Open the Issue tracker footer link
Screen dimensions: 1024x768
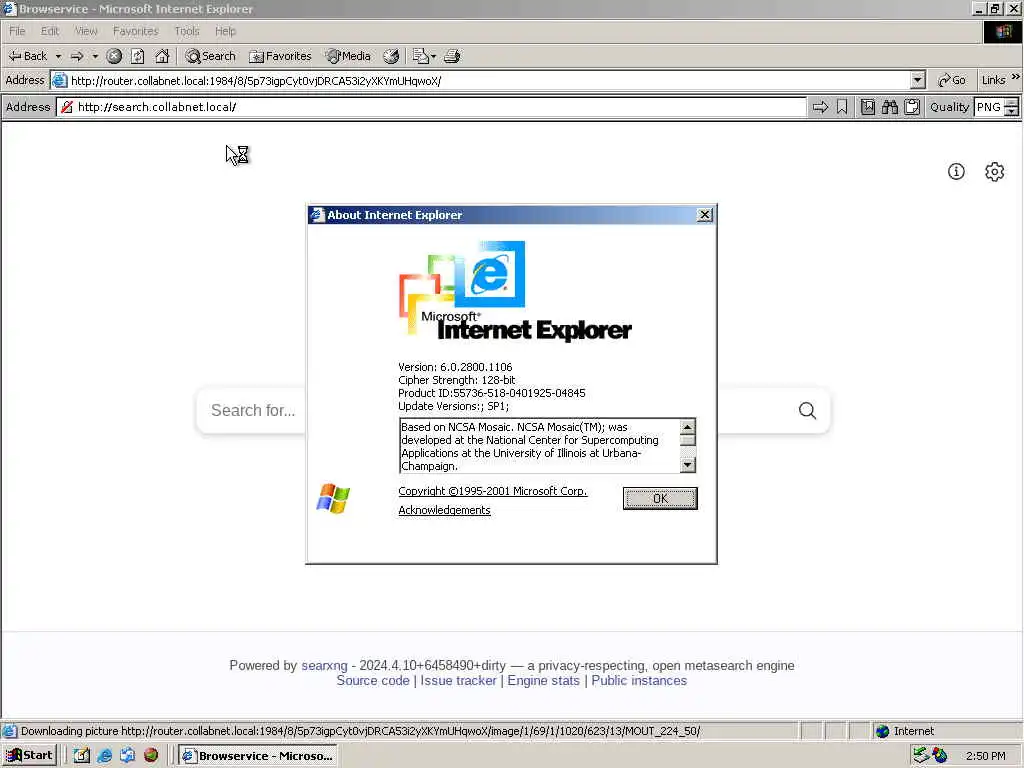pyautogui.click(x=458, y=680)
